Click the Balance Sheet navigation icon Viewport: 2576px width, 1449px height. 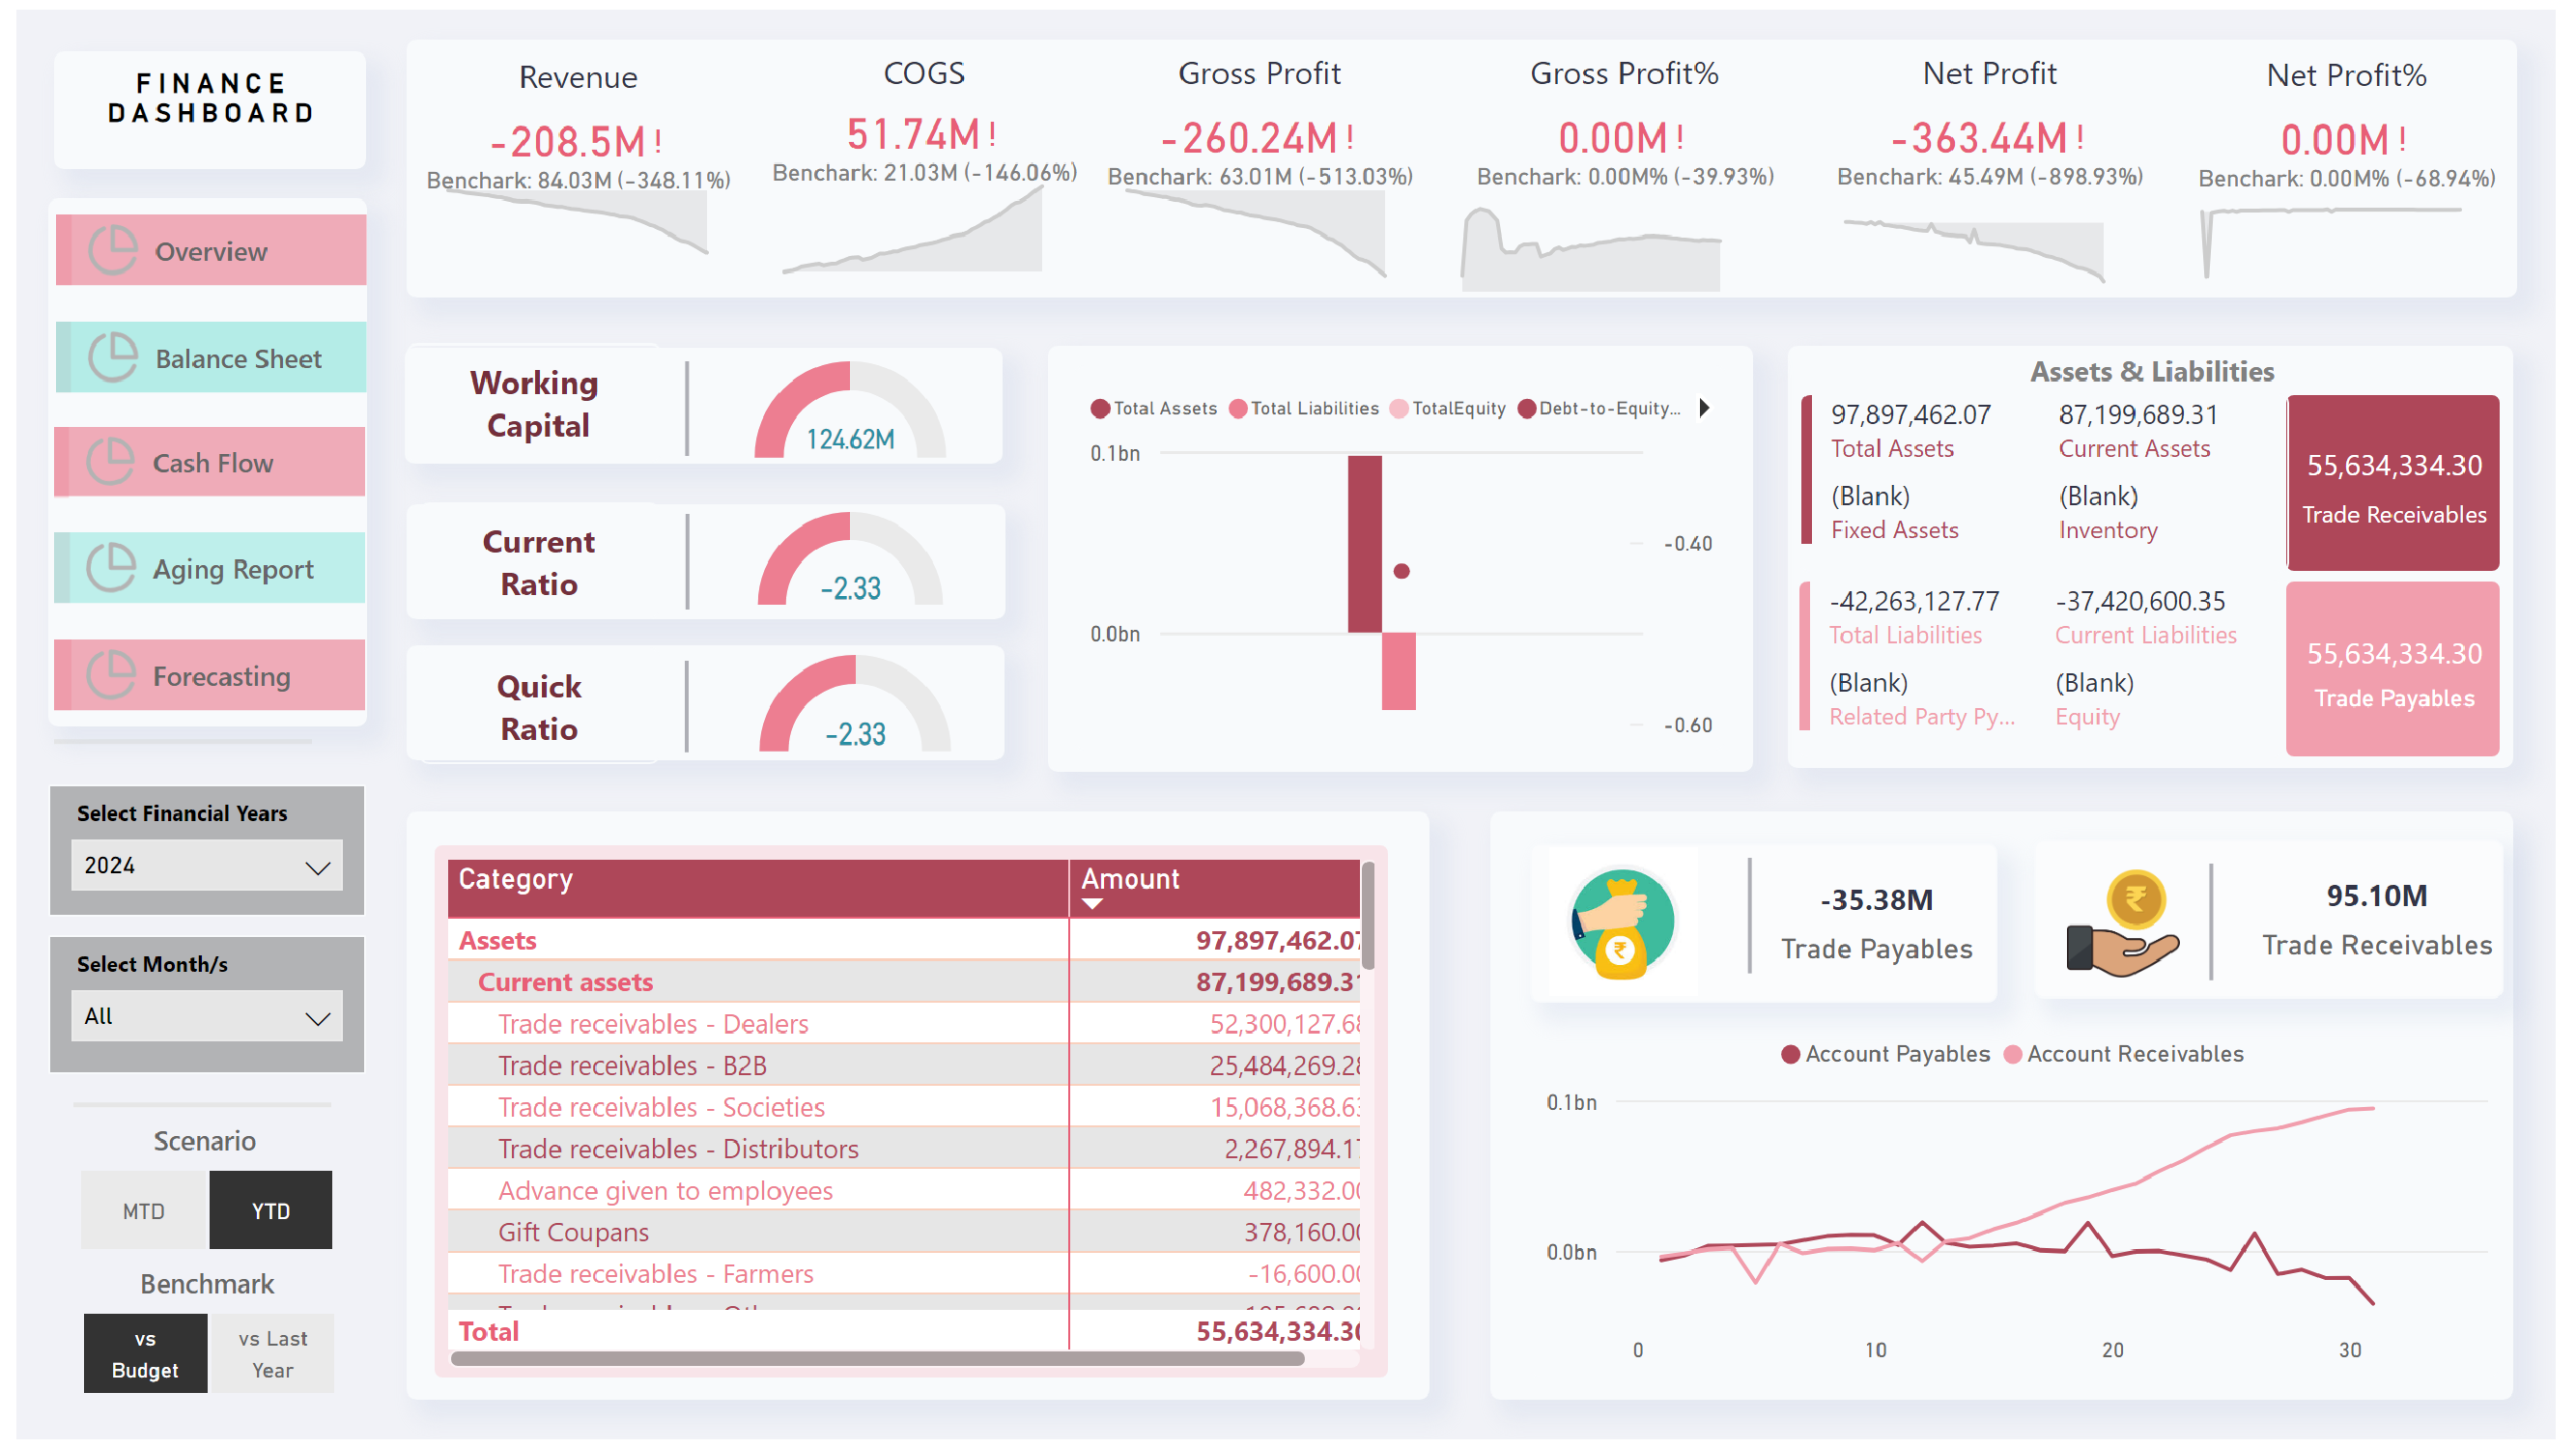click(x=113, y=357)
